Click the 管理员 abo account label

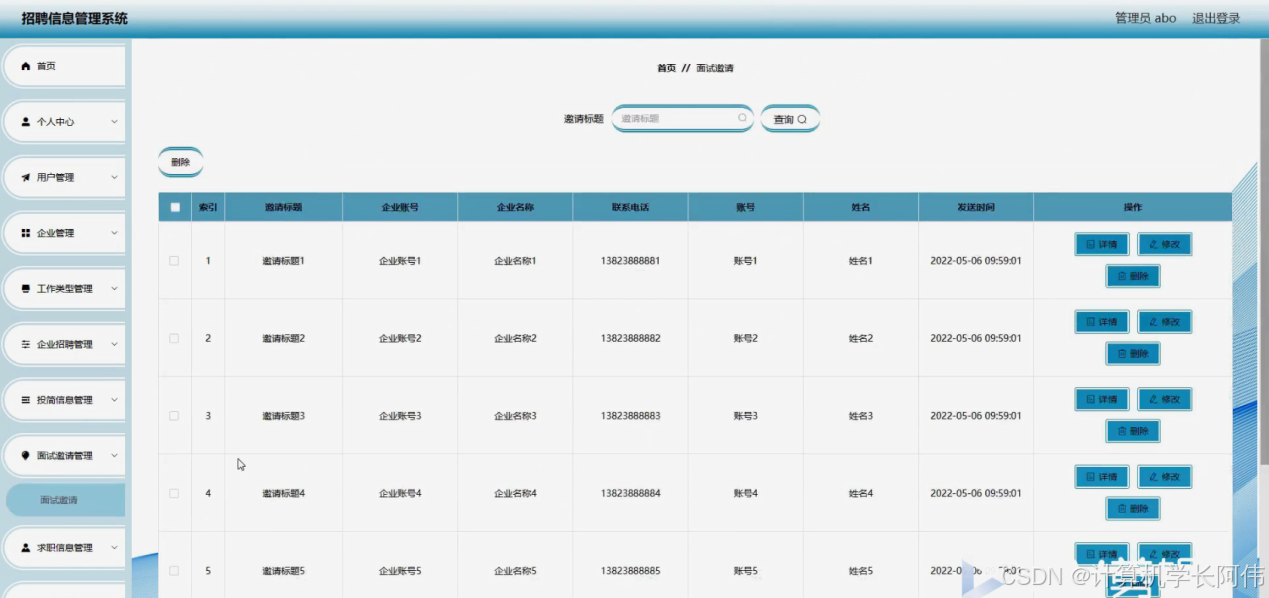(x=1146, y=18)
